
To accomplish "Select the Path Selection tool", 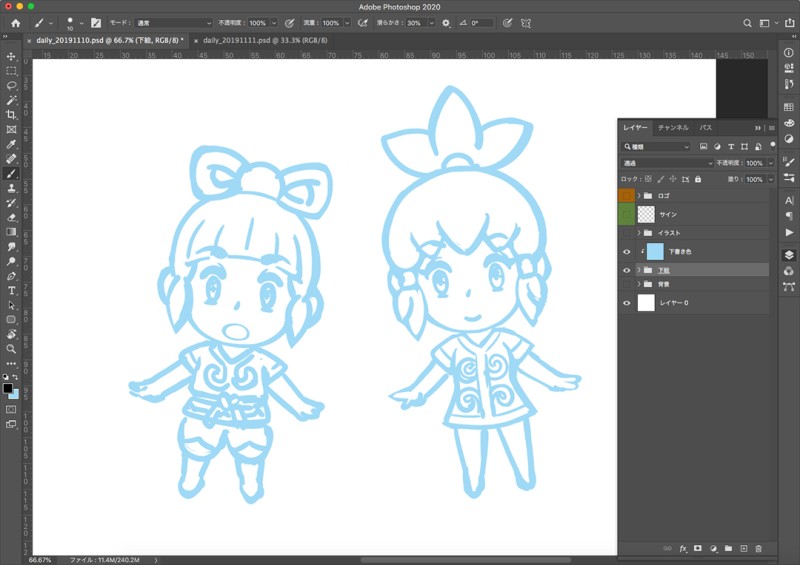I will click(11, 306).
